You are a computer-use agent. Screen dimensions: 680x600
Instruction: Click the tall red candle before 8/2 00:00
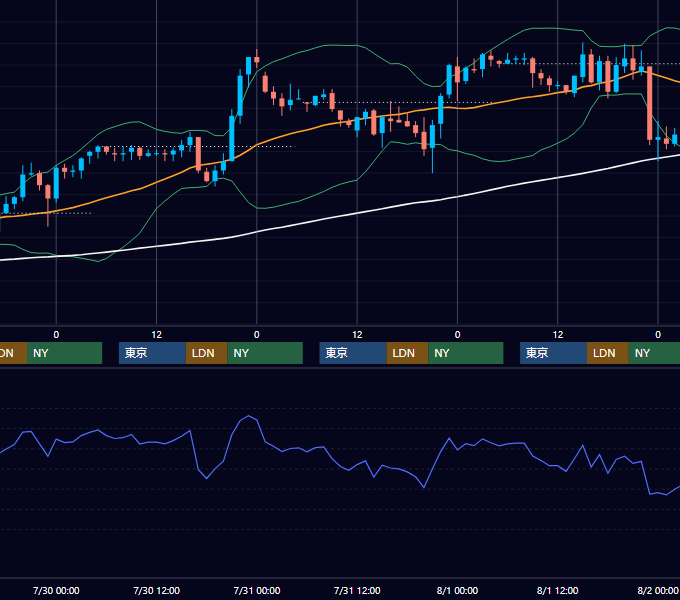tap(650, 104)
